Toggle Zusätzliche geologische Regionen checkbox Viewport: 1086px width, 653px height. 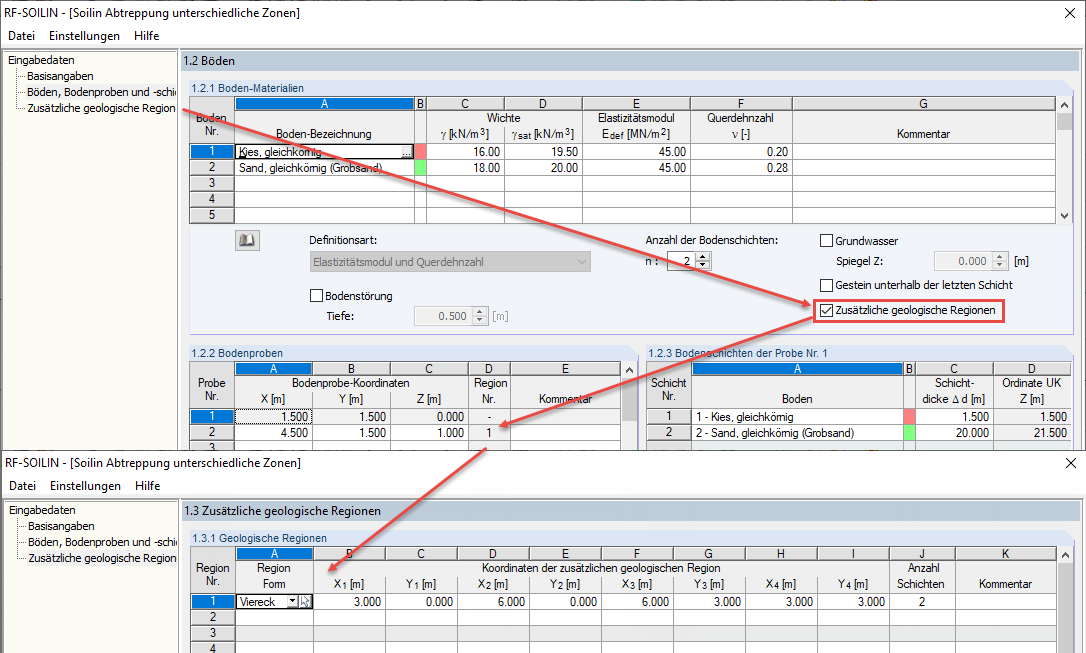point(826,310)
